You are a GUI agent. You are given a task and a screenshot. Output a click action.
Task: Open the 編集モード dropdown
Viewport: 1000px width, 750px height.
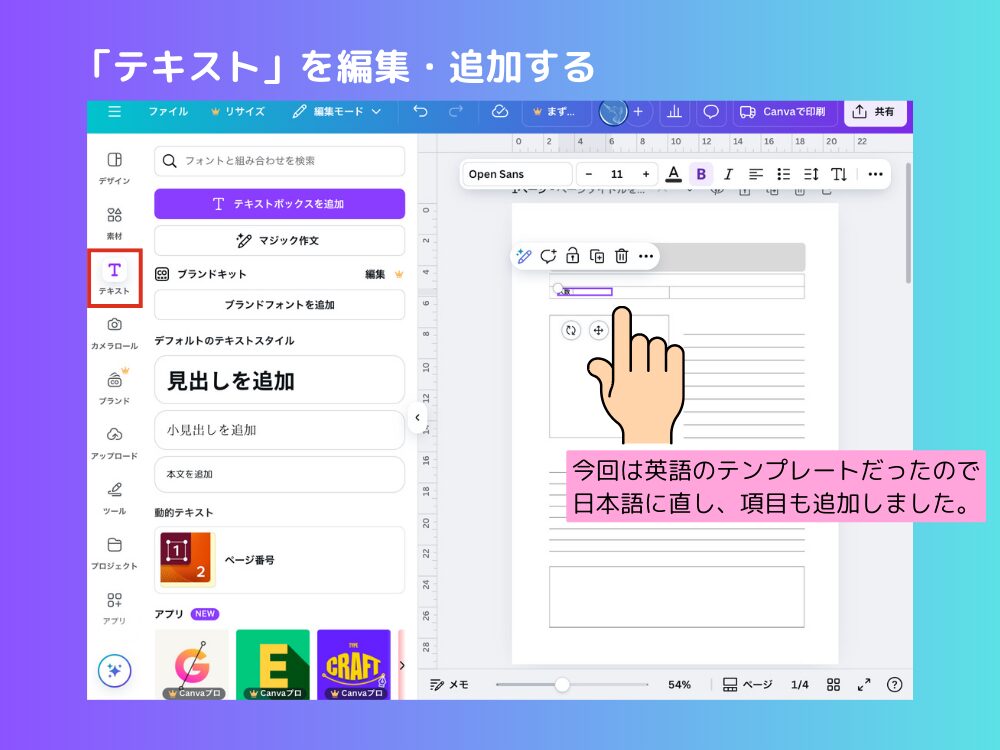[x=336, y=112]
